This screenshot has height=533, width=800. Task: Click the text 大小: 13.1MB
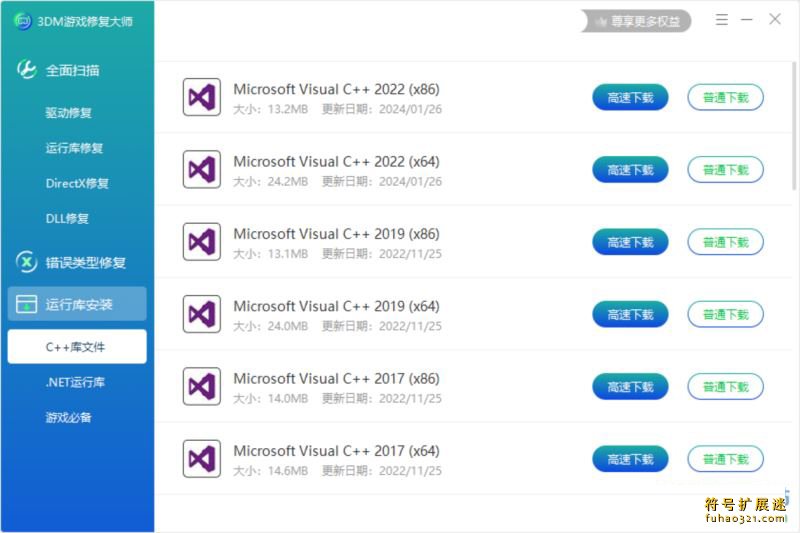tap(270, 254)
